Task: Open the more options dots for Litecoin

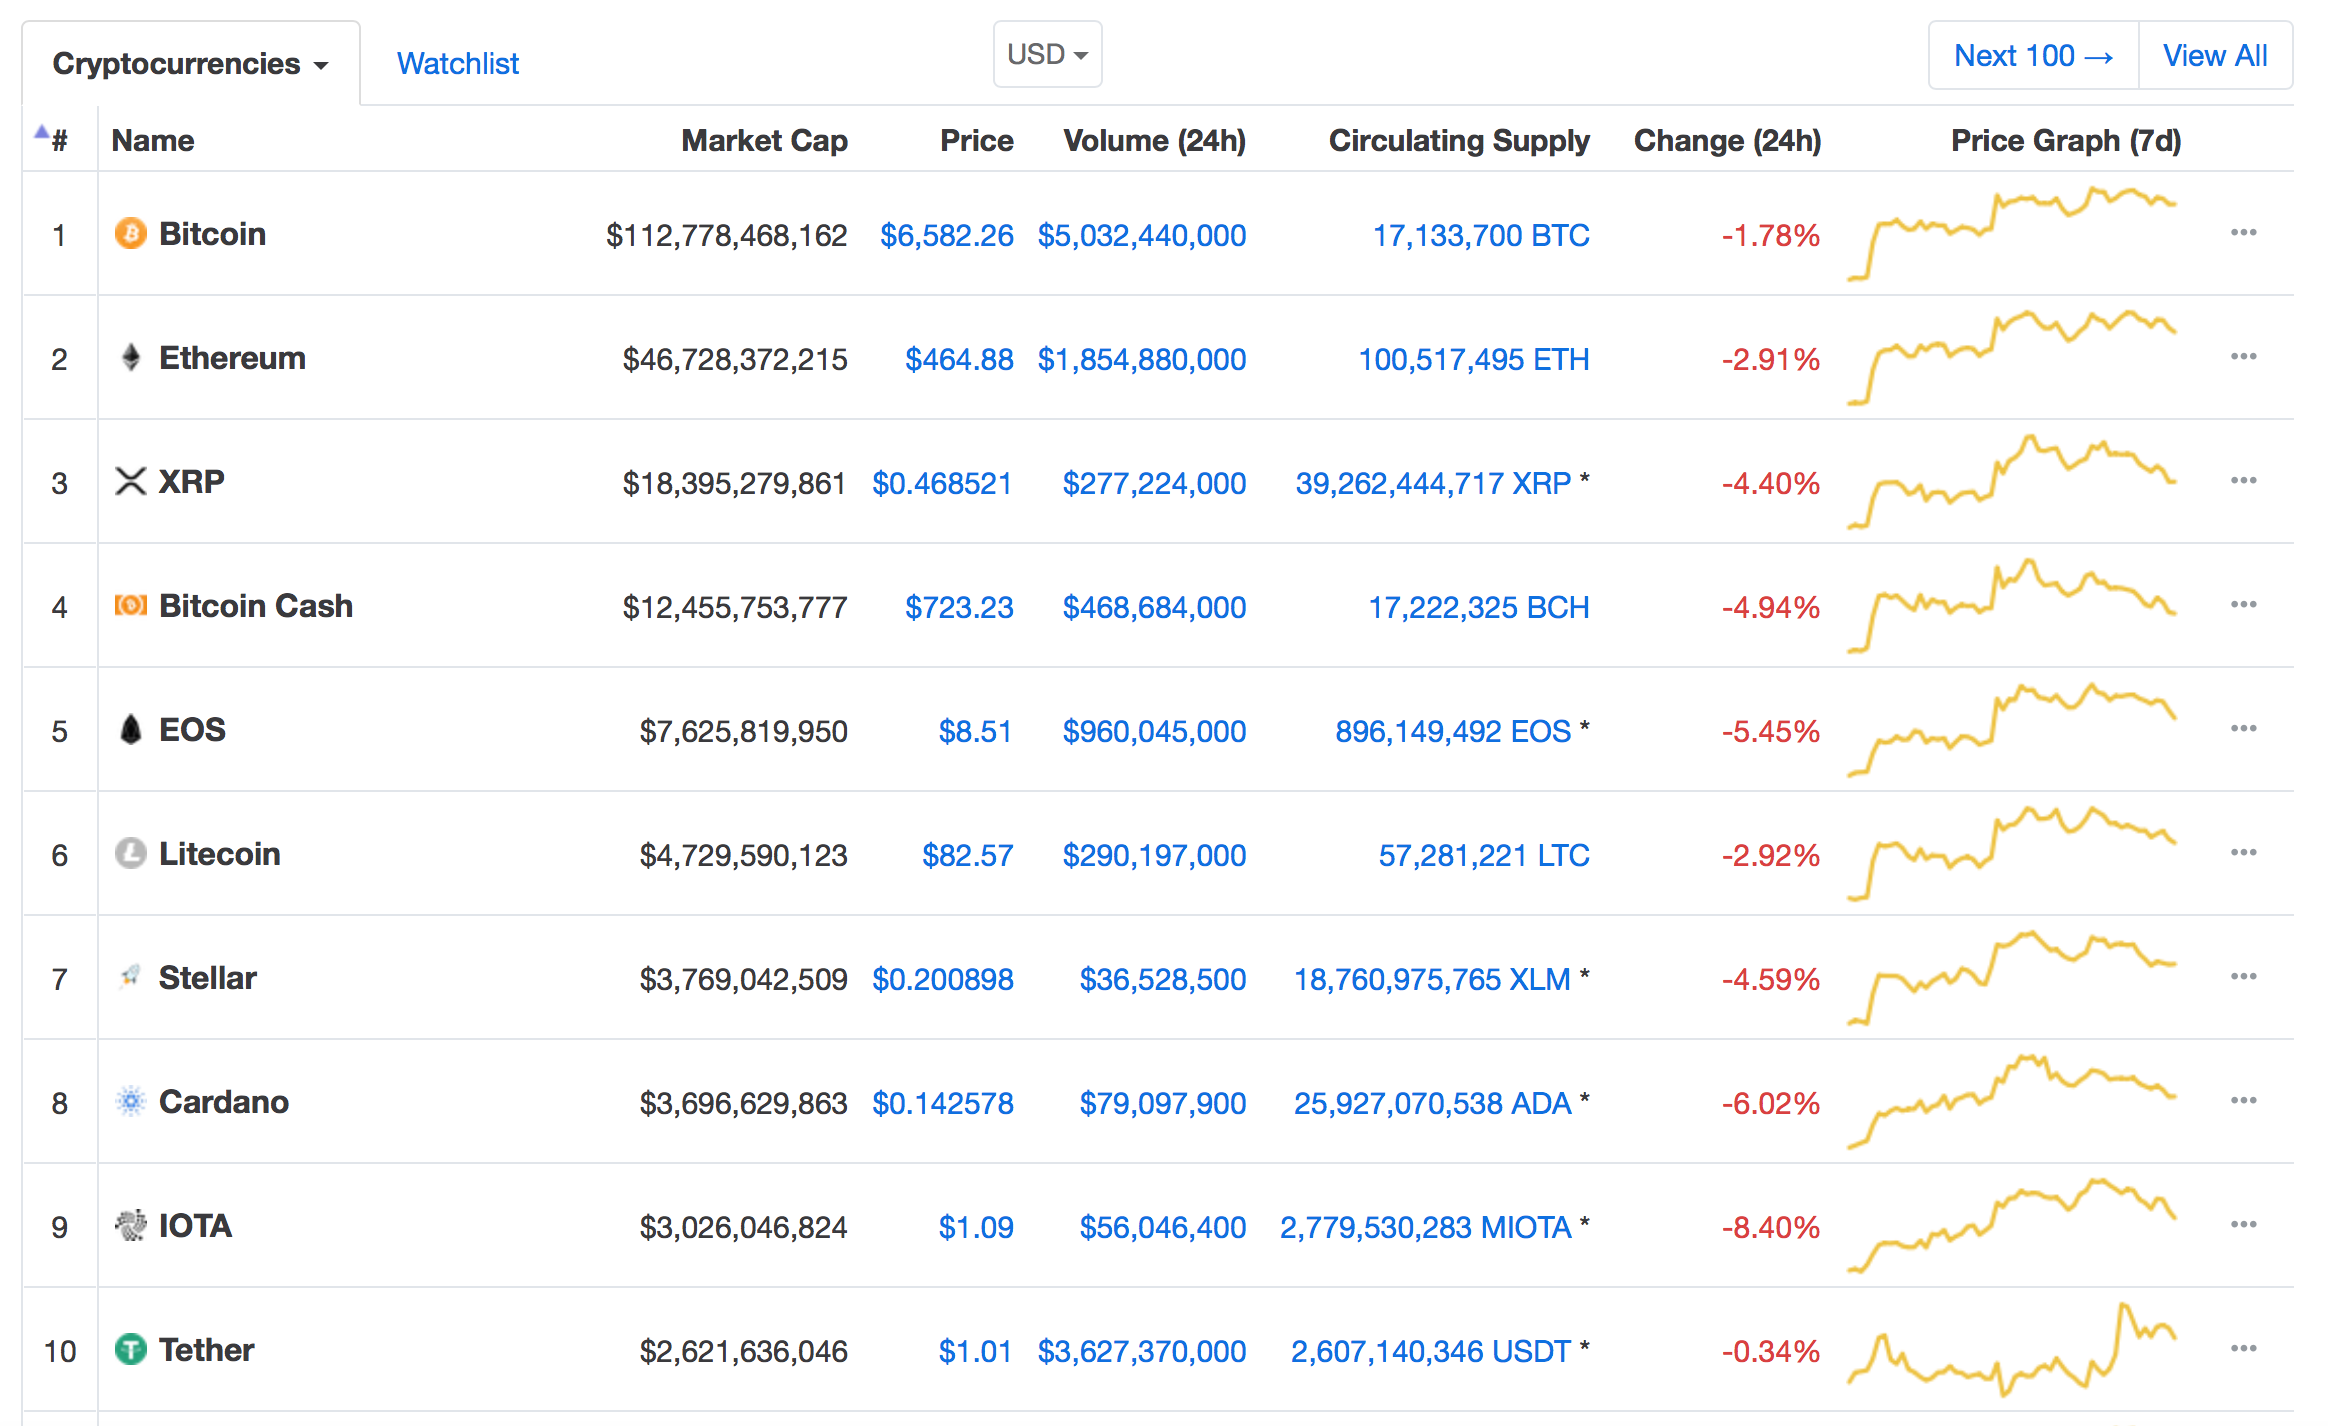Action: [2243, 853]
